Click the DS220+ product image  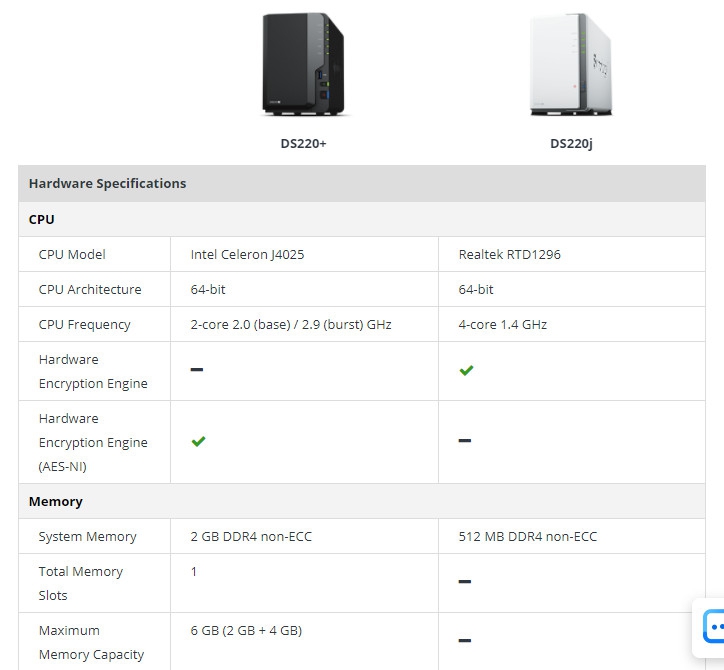[303, 64]
